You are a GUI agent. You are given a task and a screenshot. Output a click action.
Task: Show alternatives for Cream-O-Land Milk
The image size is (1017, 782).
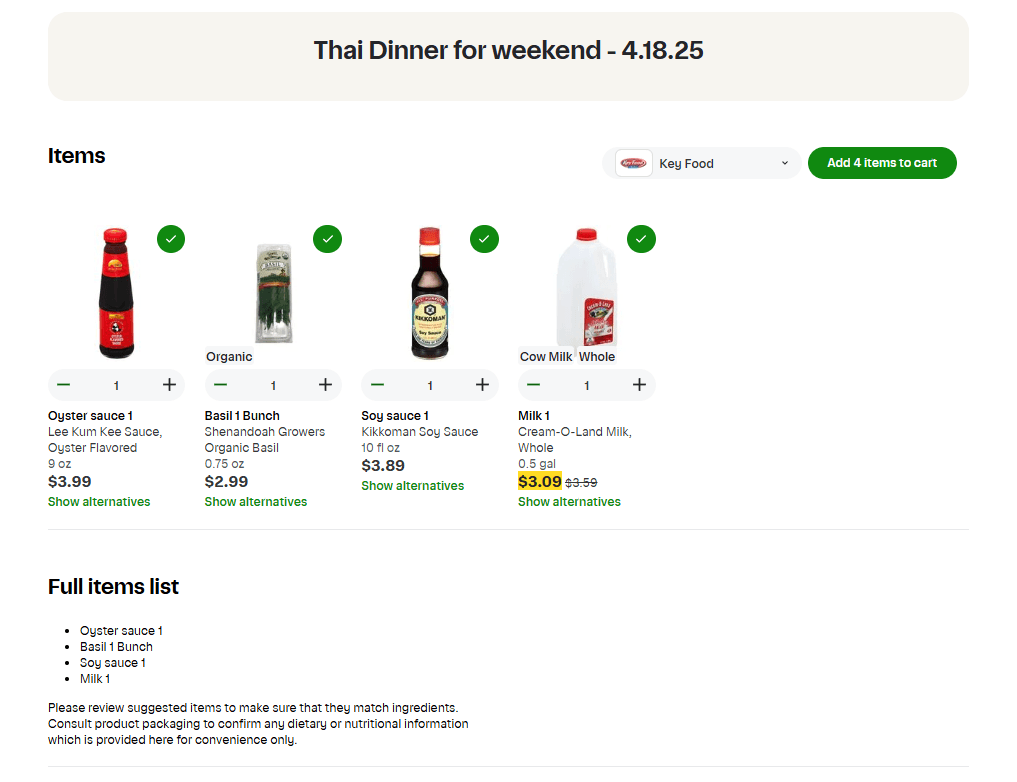pyautogui.click(x=569, y=501)
